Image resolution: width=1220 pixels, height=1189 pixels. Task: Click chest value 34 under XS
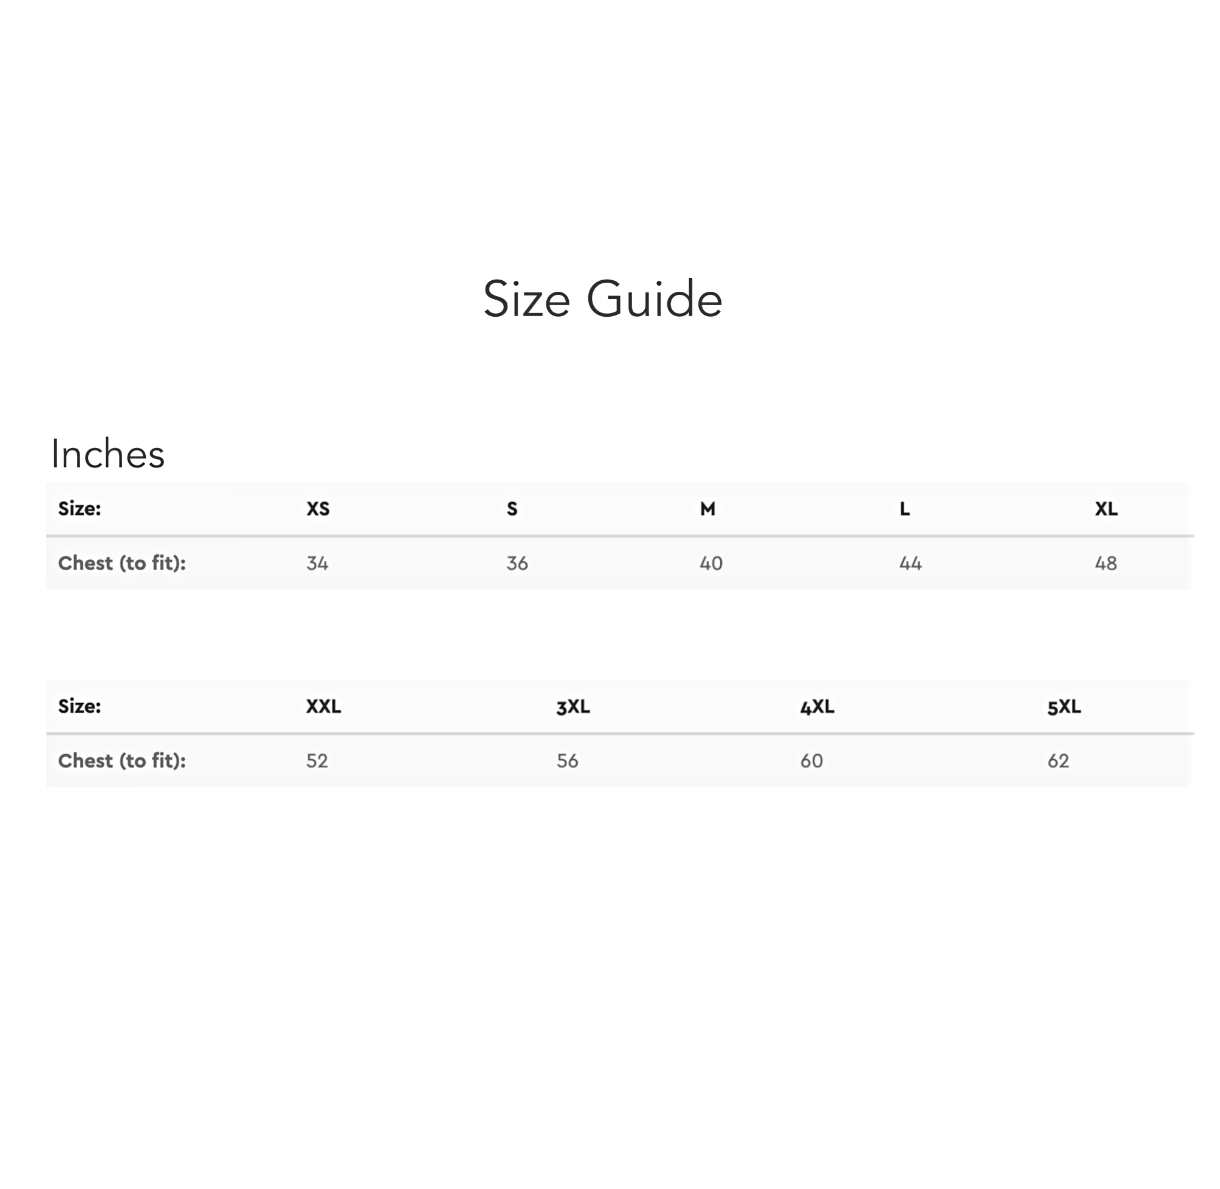click(x=317, y=563)
